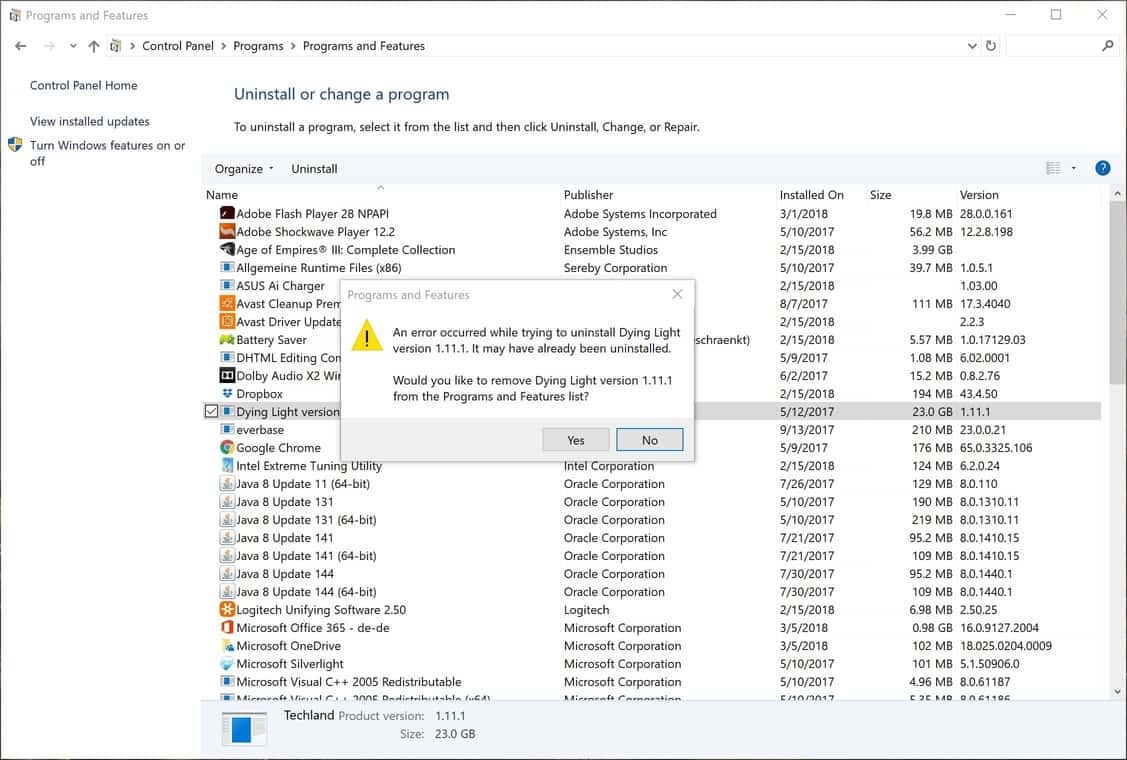Select the Google Chrome program icon
This screenshot has width=1127, height=760.
[227, 448]
